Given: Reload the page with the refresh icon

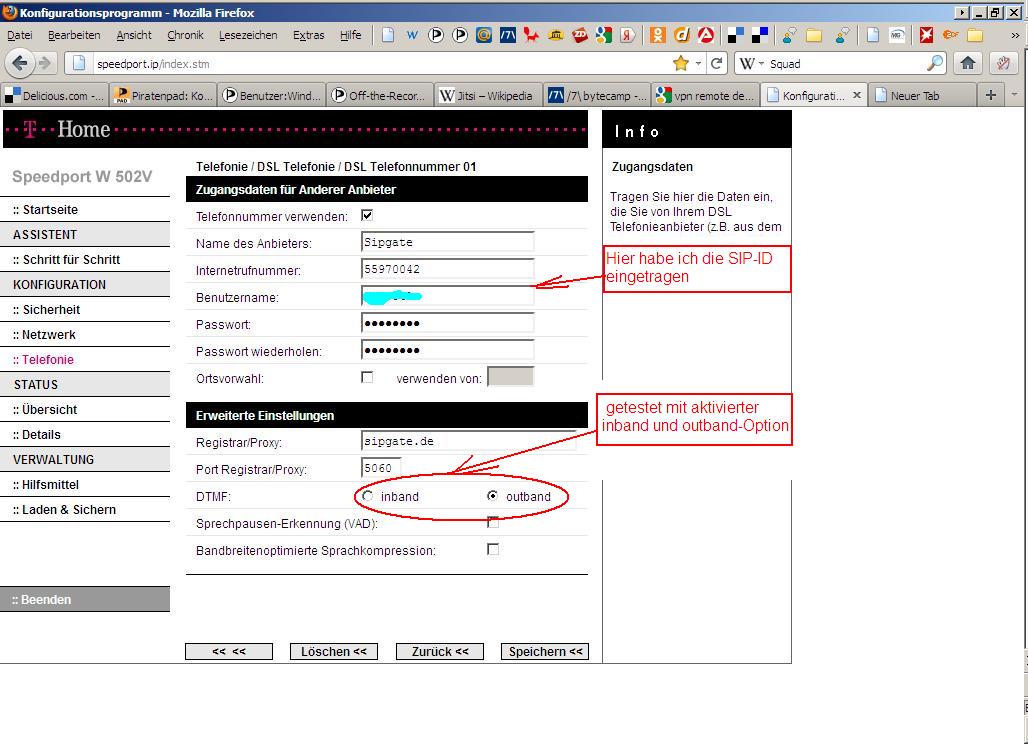Looking at the screenshot, I should [x=716, y=63].
